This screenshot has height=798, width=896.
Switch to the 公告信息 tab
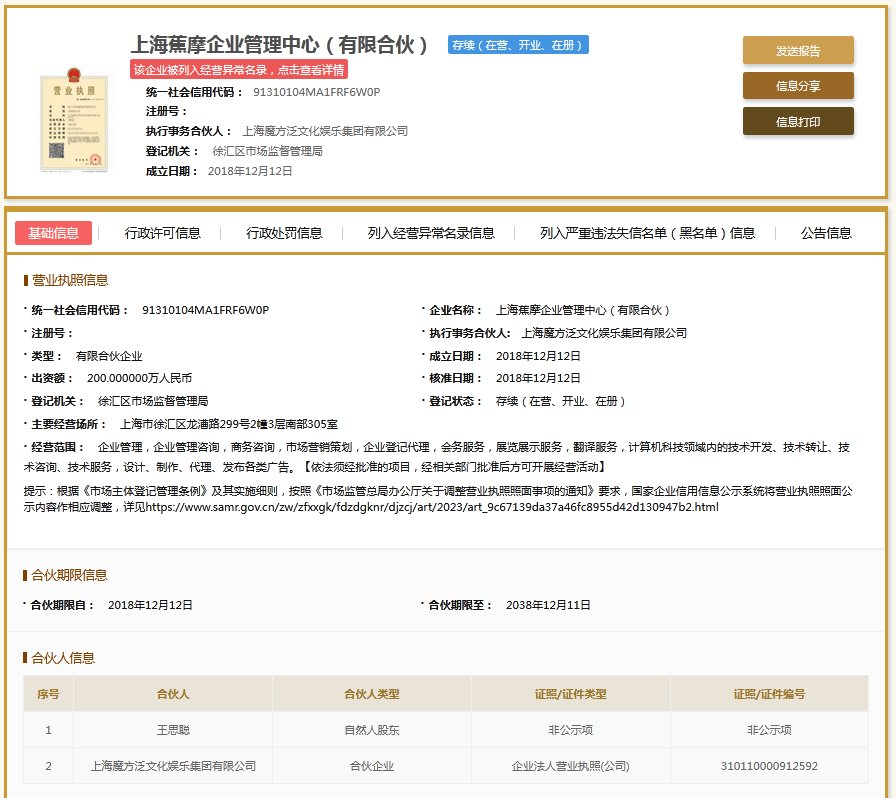click(x=826, y=233)
